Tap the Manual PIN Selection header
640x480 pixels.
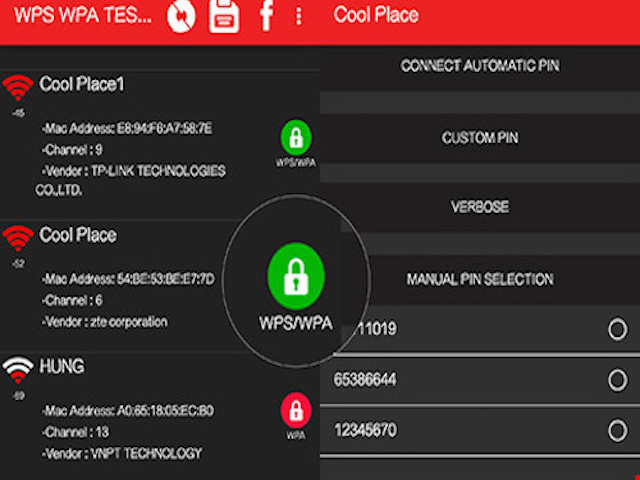coord(480,280)
